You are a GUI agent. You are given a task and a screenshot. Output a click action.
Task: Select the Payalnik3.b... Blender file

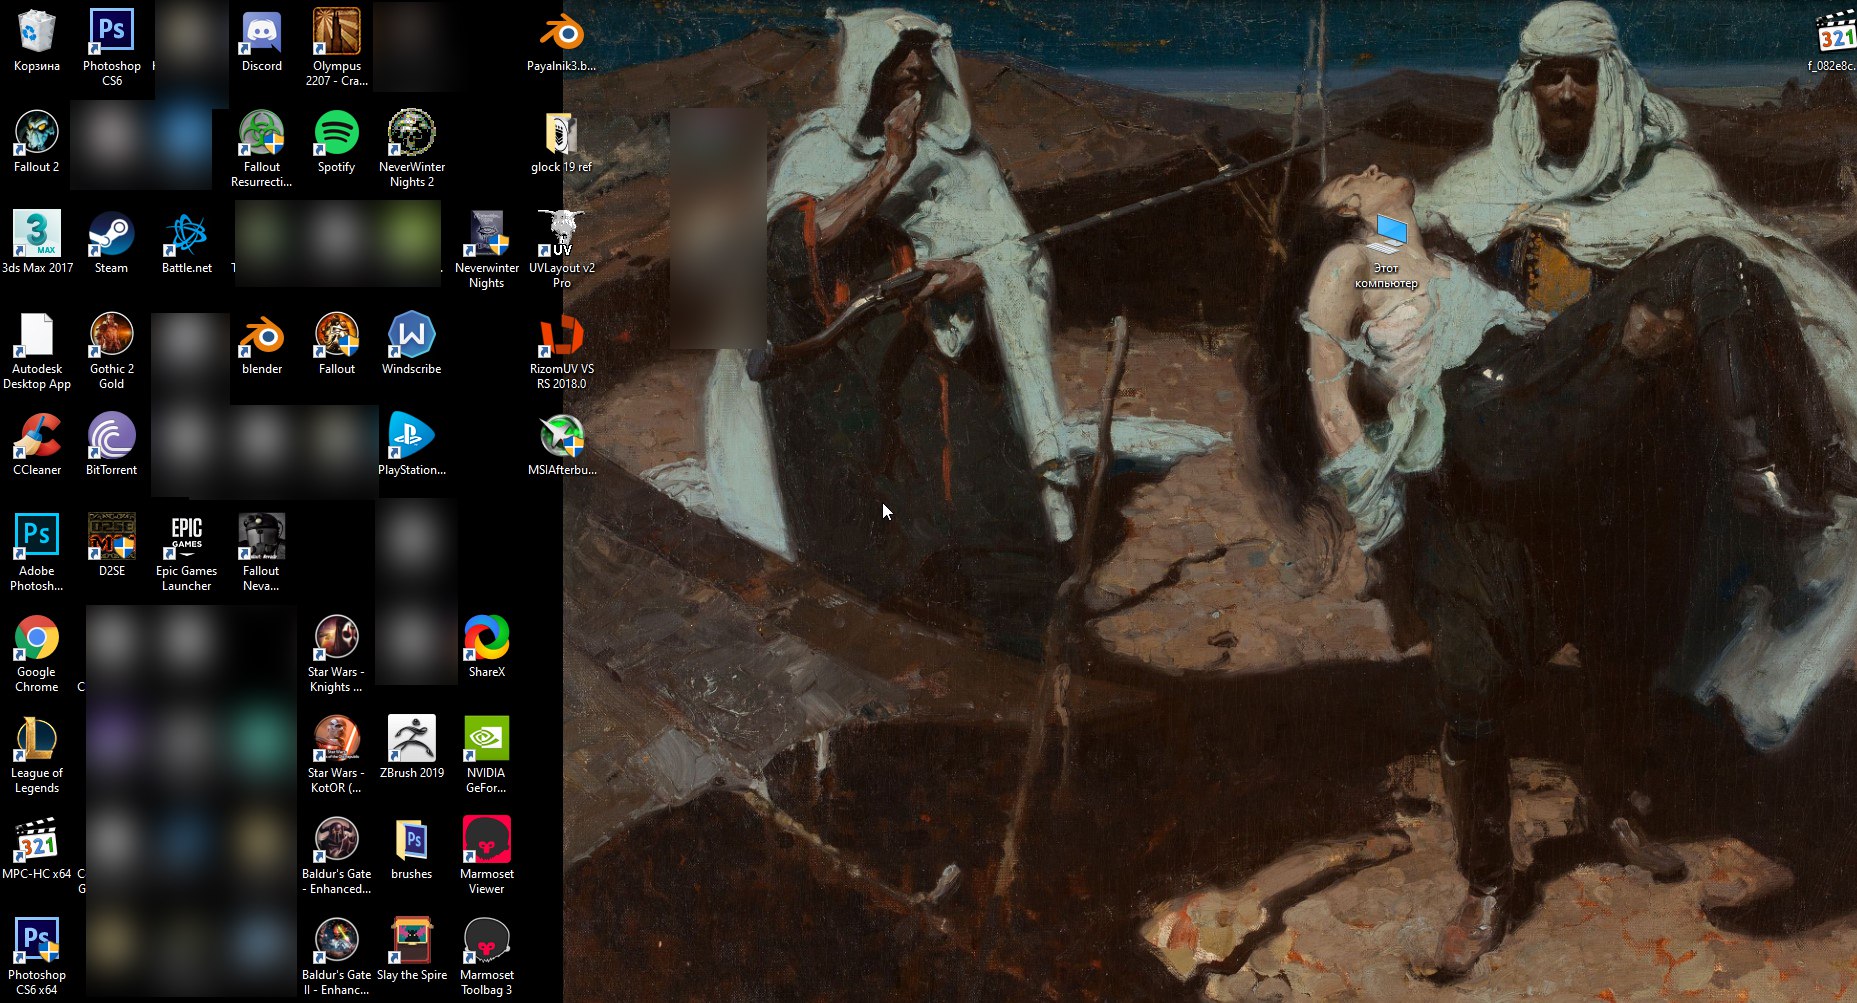[562, 33]
